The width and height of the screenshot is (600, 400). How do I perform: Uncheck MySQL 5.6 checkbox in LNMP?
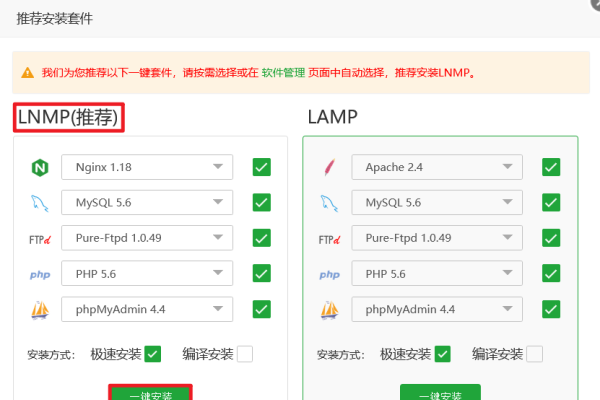tap(262, 202)
